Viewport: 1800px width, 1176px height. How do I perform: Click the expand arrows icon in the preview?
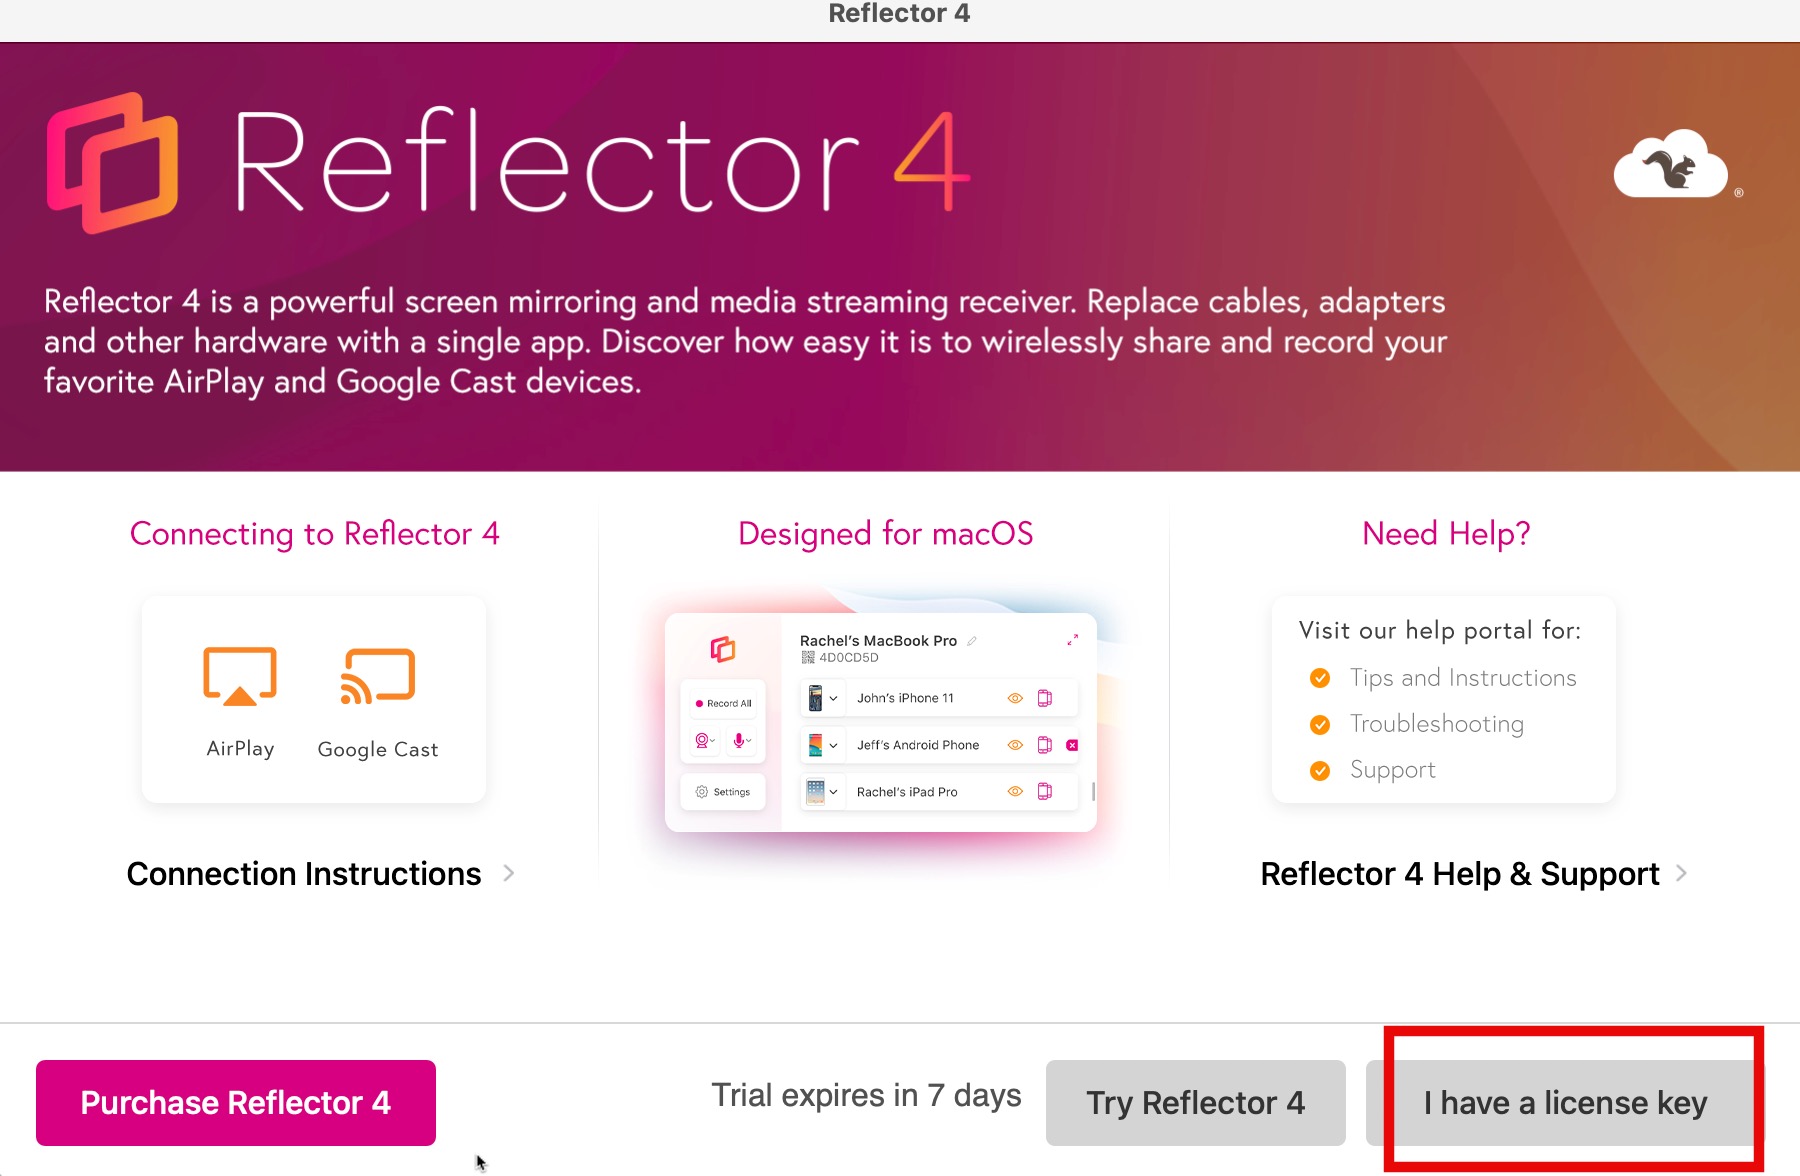point(1072,640)
